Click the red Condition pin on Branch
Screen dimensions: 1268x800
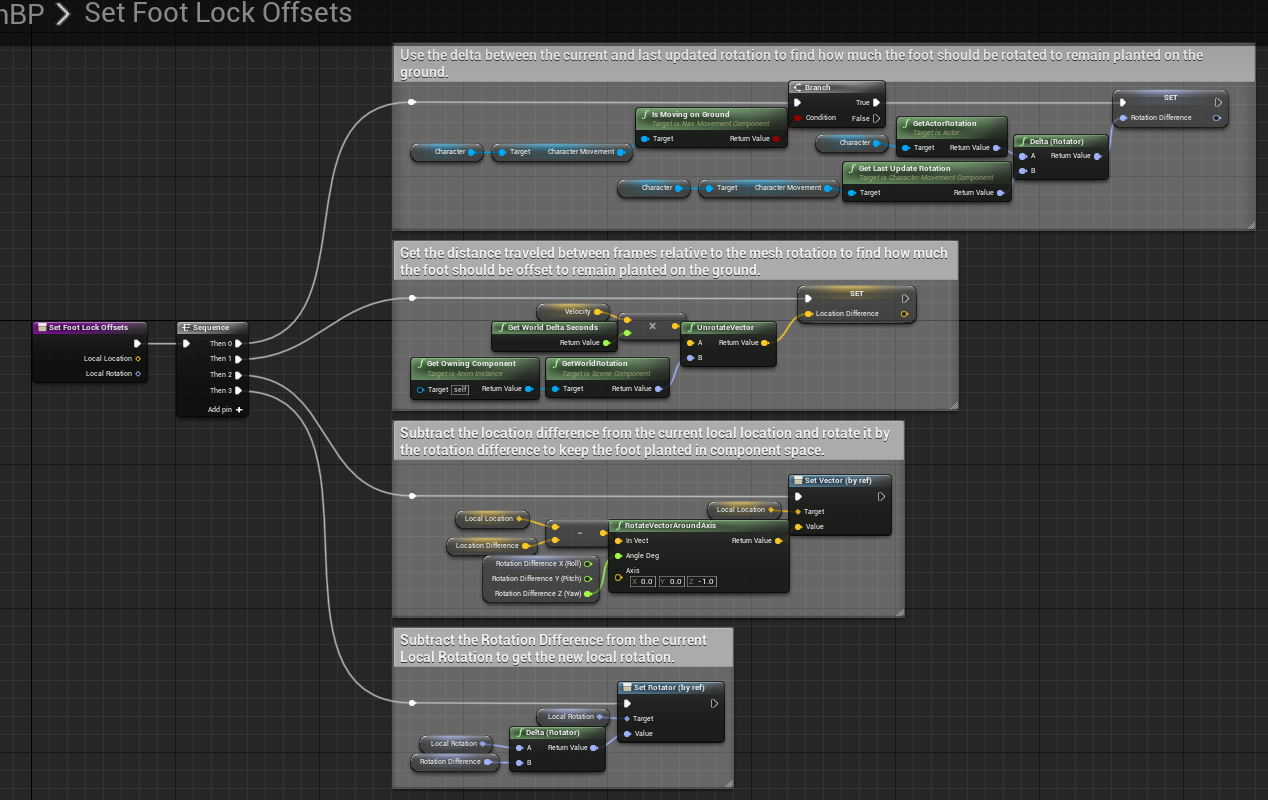(x=797, y=118)
